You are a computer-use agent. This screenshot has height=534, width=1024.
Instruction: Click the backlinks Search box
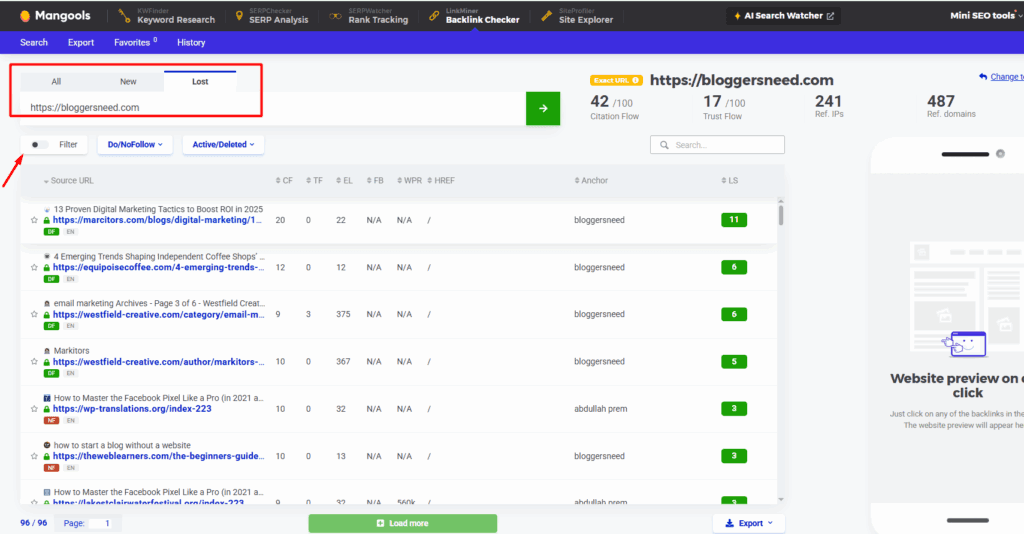(717, 145)
